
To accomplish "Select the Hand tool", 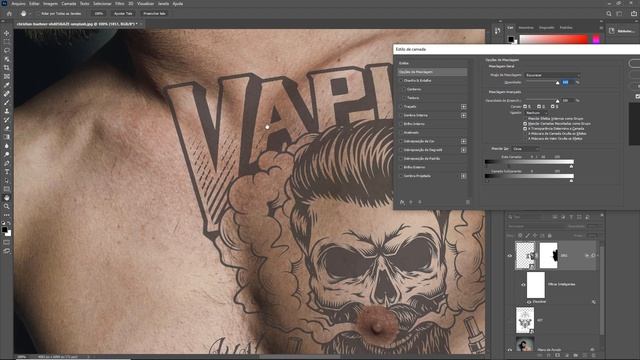I will (7, 198).
